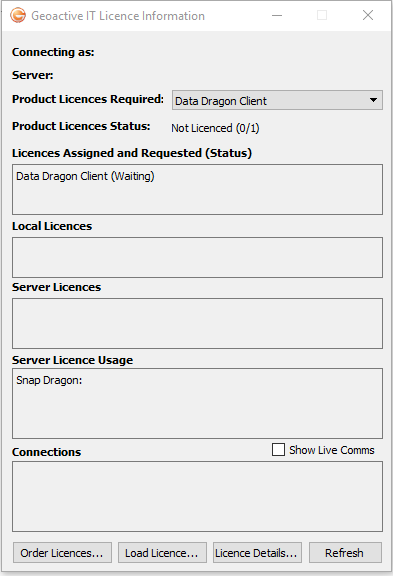393x576 pixels.
Task: Open Licence Details... dialog
Action: (257, 552)
